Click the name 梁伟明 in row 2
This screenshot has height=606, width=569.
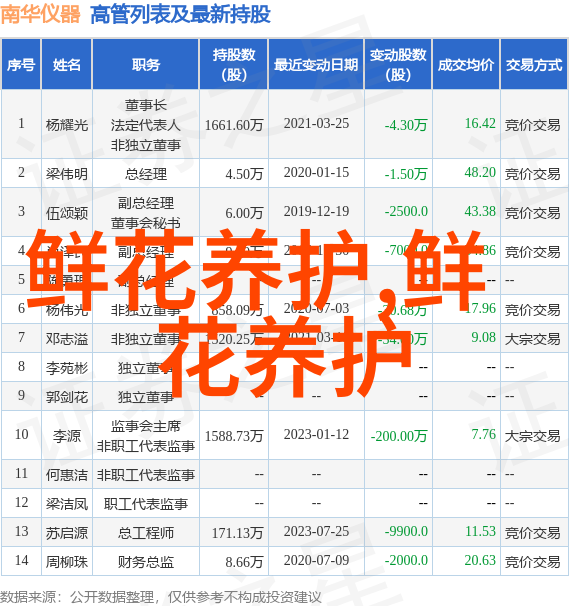pyautogui.click(x=67, y=174)
